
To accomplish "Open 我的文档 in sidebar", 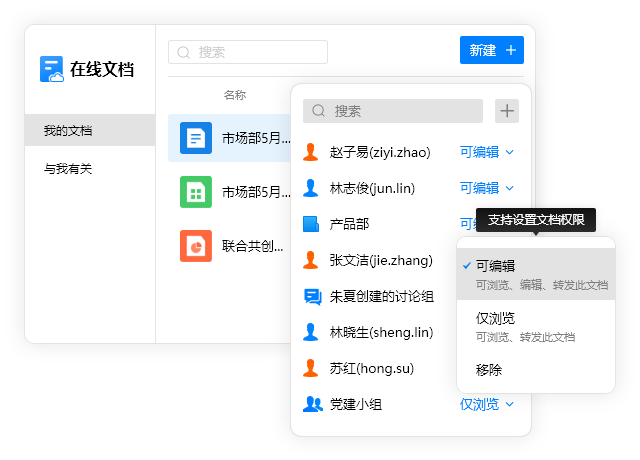I will 90,130.
